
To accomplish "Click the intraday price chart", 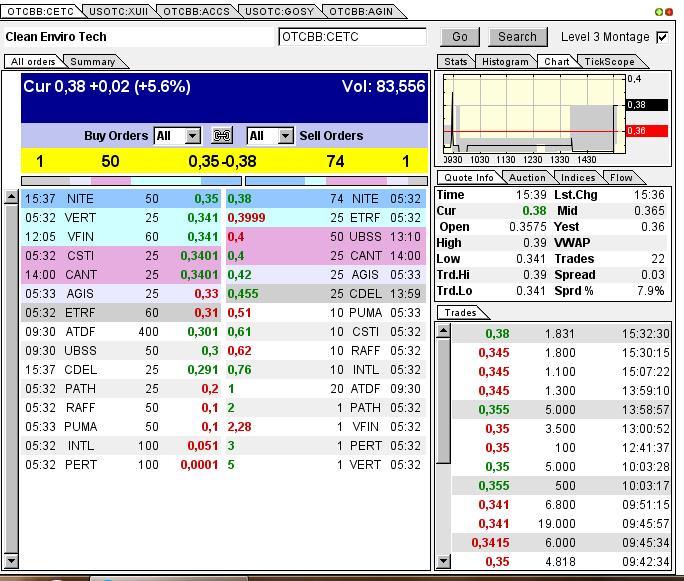I will tap(534, 114).
